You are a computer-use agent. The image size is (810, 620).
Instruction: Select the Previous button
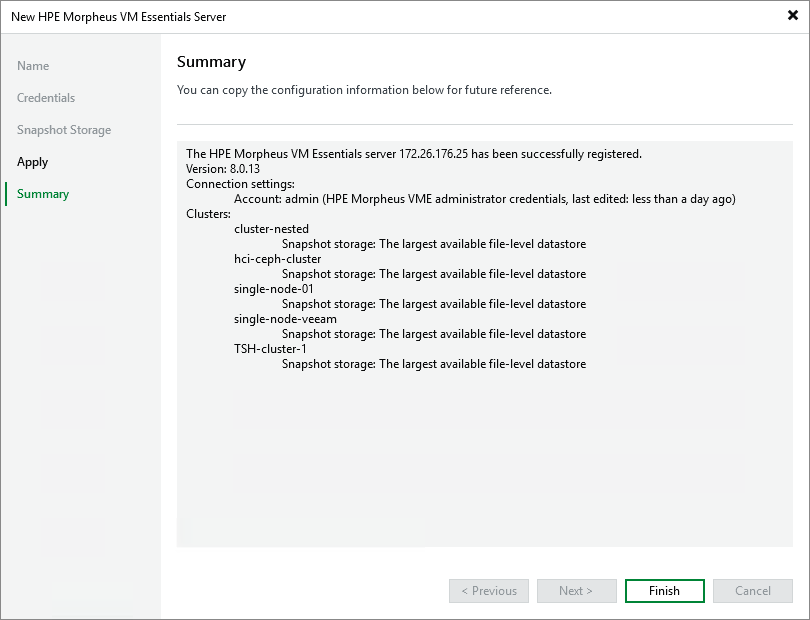[x=488, y=590]
